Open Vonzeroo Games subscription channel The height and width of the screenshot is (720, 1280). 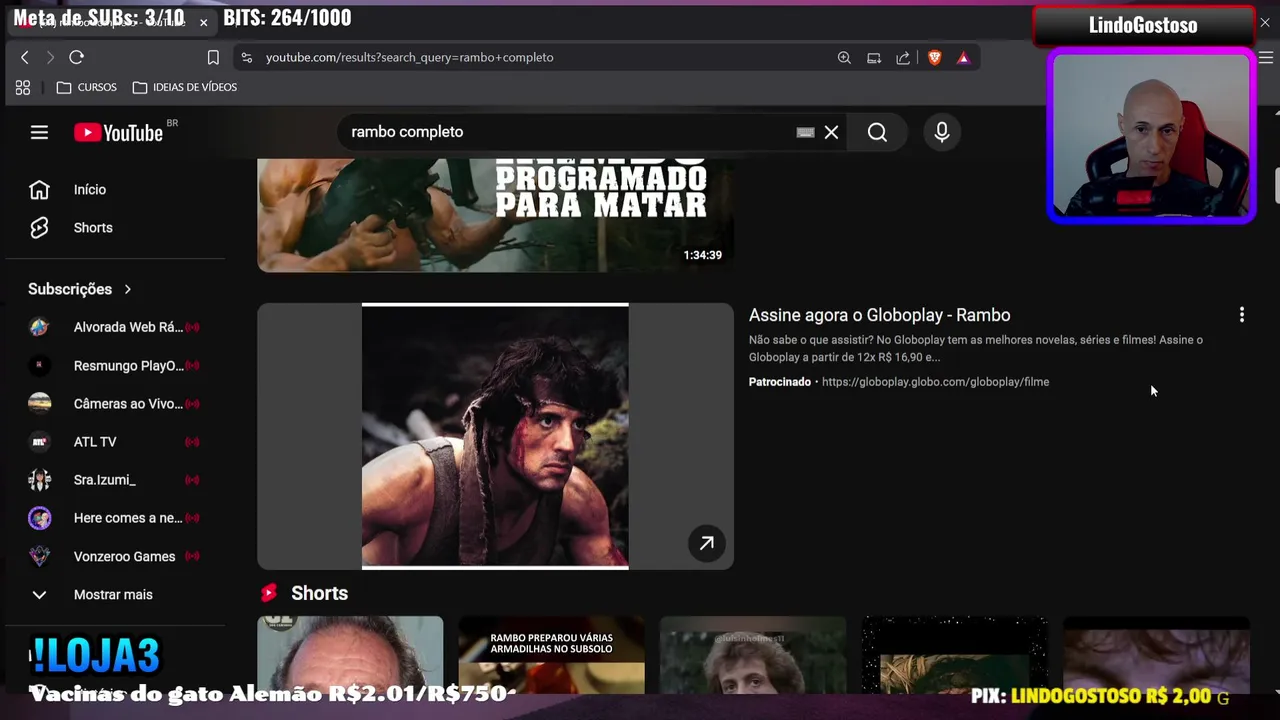tap(116, 556)
